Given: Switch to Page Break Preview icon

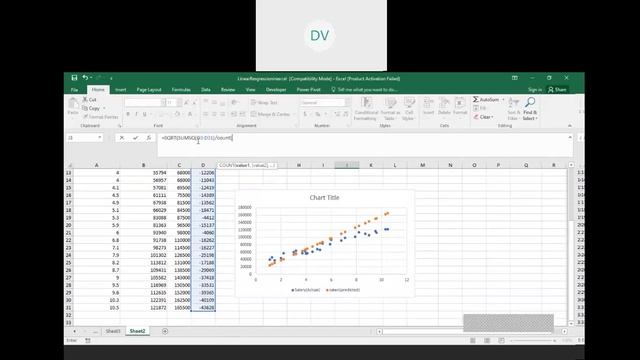Looking at the screenshot, I should (x=501, y=340).
